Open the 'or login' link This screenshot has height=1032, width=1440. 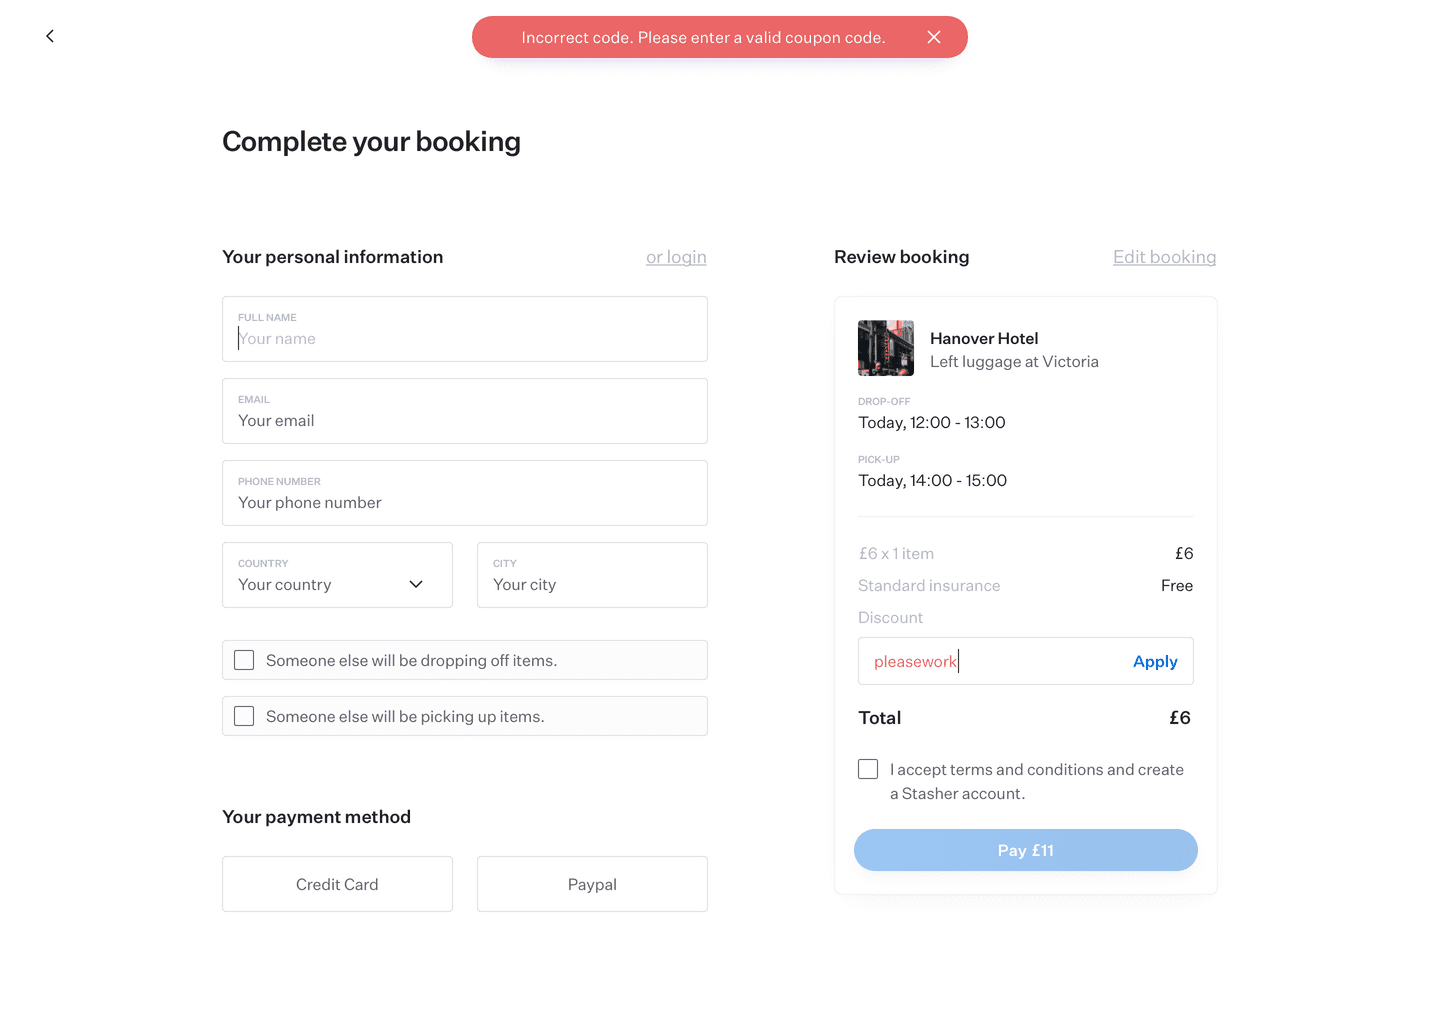click(676, 257)
